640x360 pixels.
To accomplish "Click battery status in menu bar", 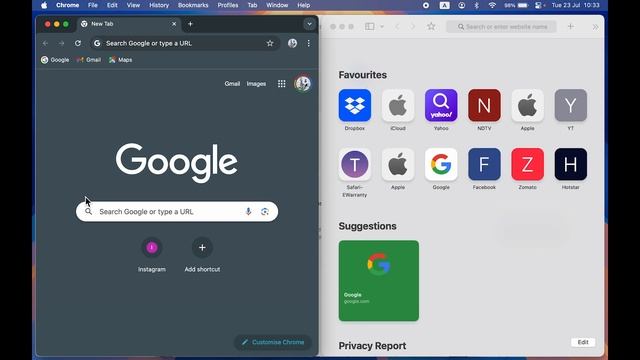I will (516, 5).
